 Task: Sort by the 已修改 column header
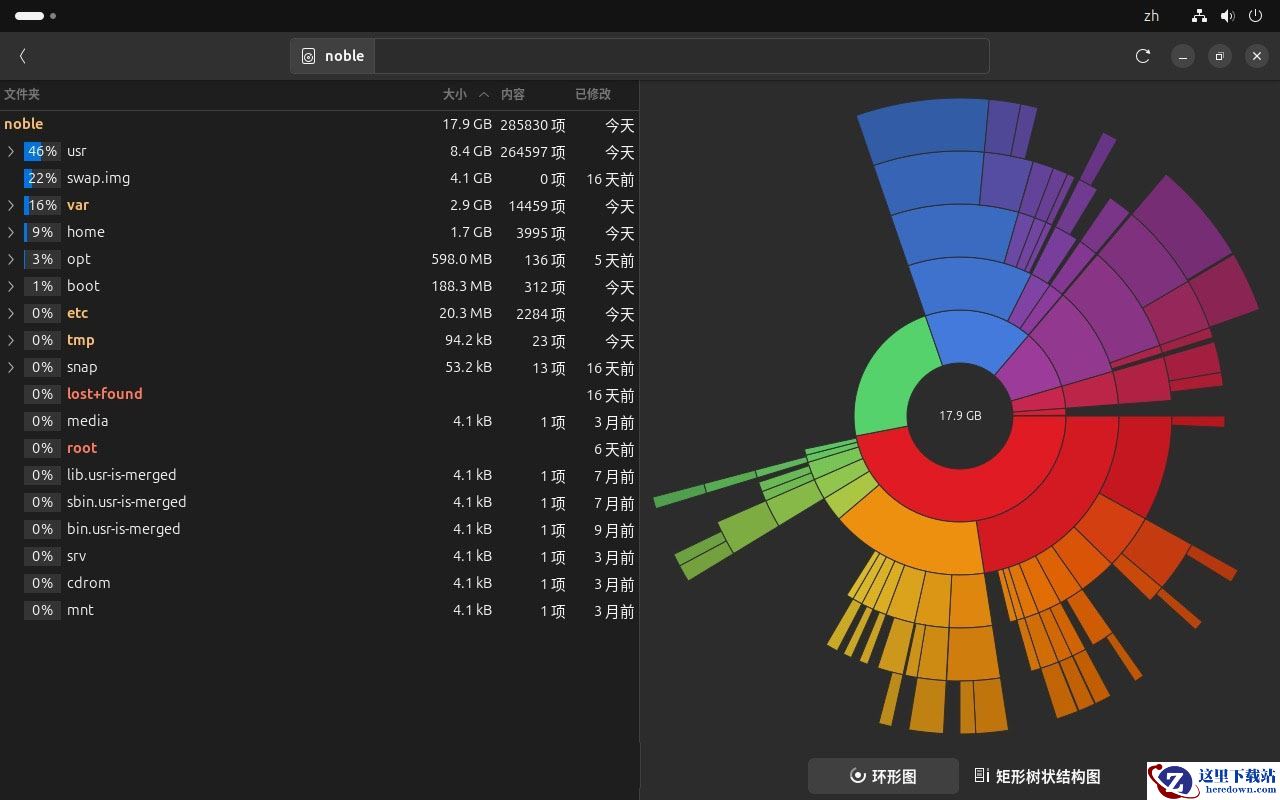coord(593,94)
